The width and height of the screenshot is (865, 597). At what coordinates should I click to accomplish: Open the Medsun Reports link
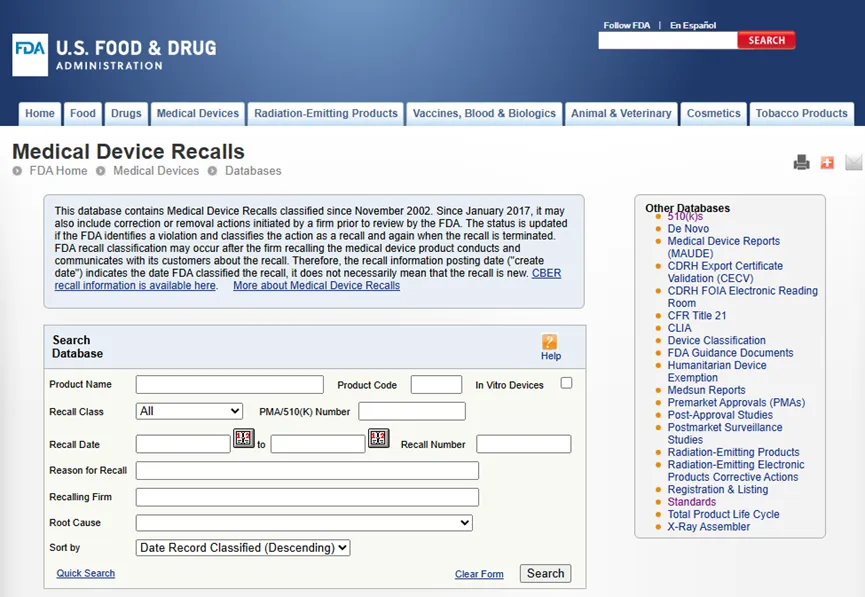tap(706, 390)
